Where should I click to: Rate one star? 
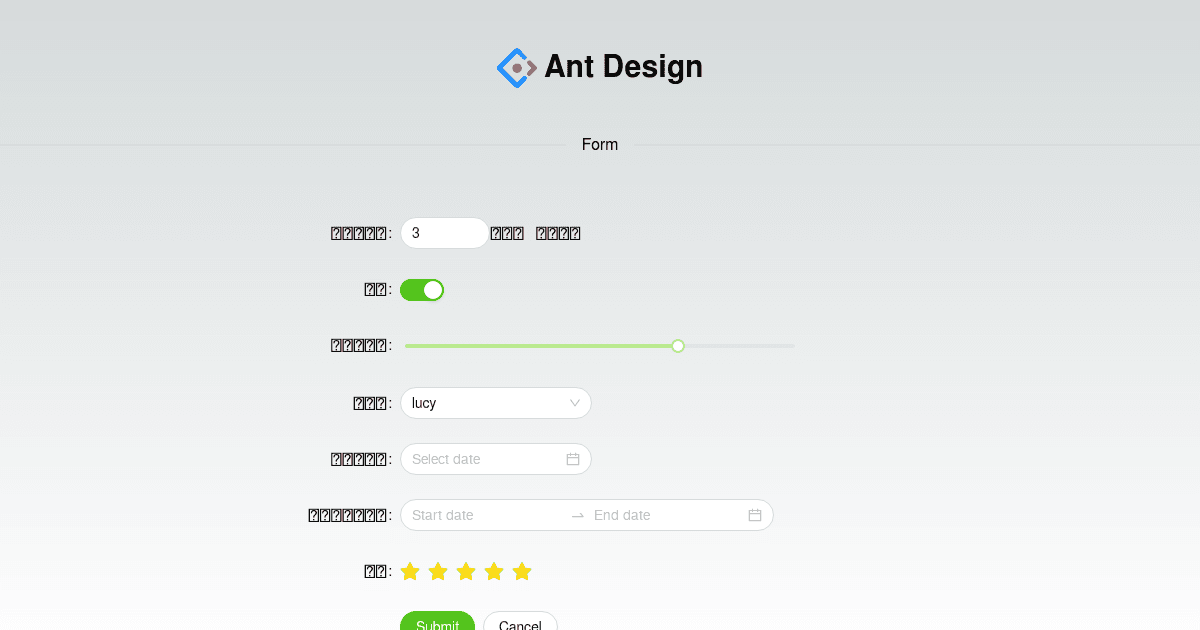(x=410, y=571)
